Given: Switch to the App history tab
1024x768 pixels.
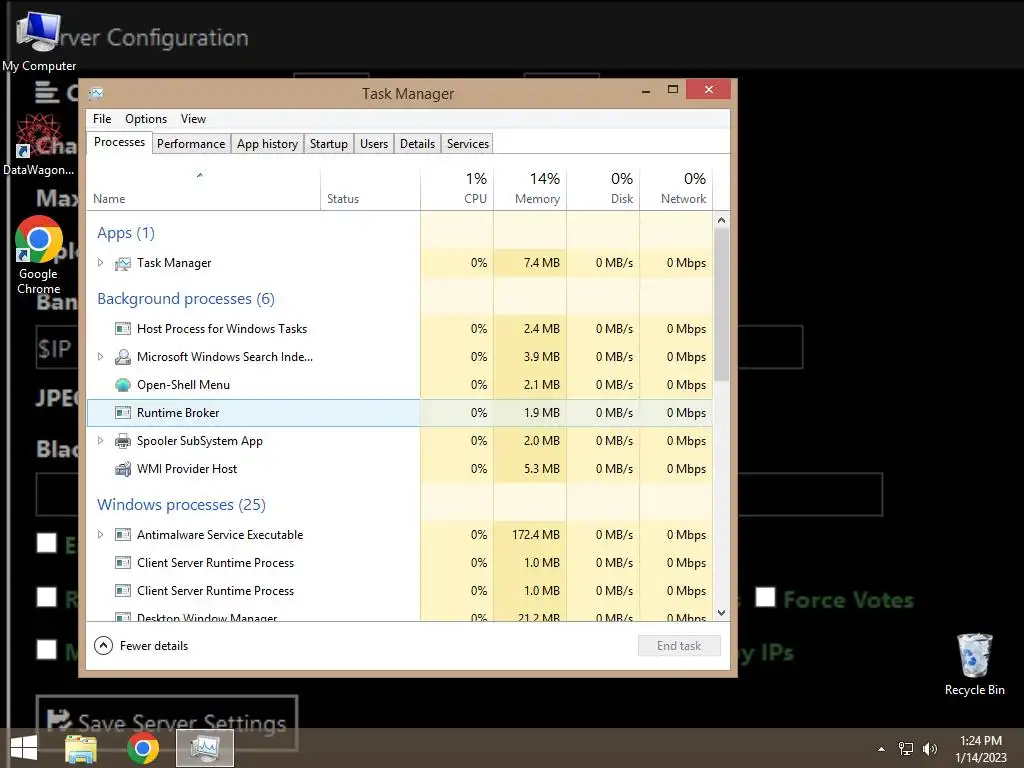Looking at the screenshot, I should (x=267, y=144).
